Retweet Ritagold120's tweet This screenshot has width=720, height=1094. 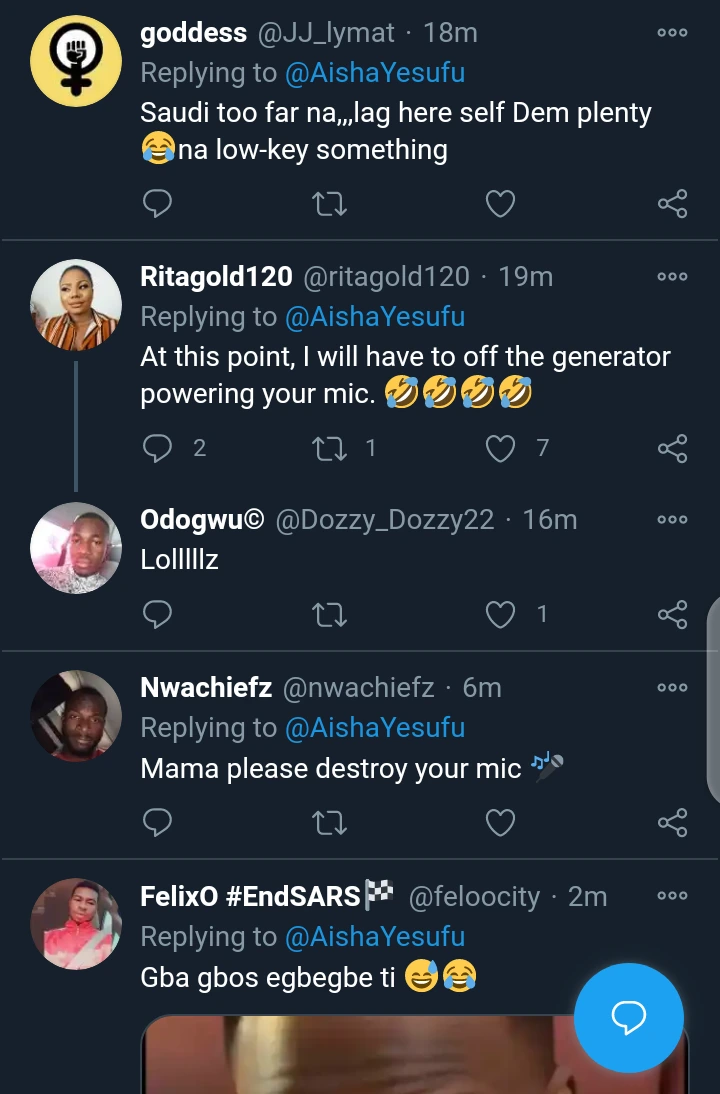[329, 448]
